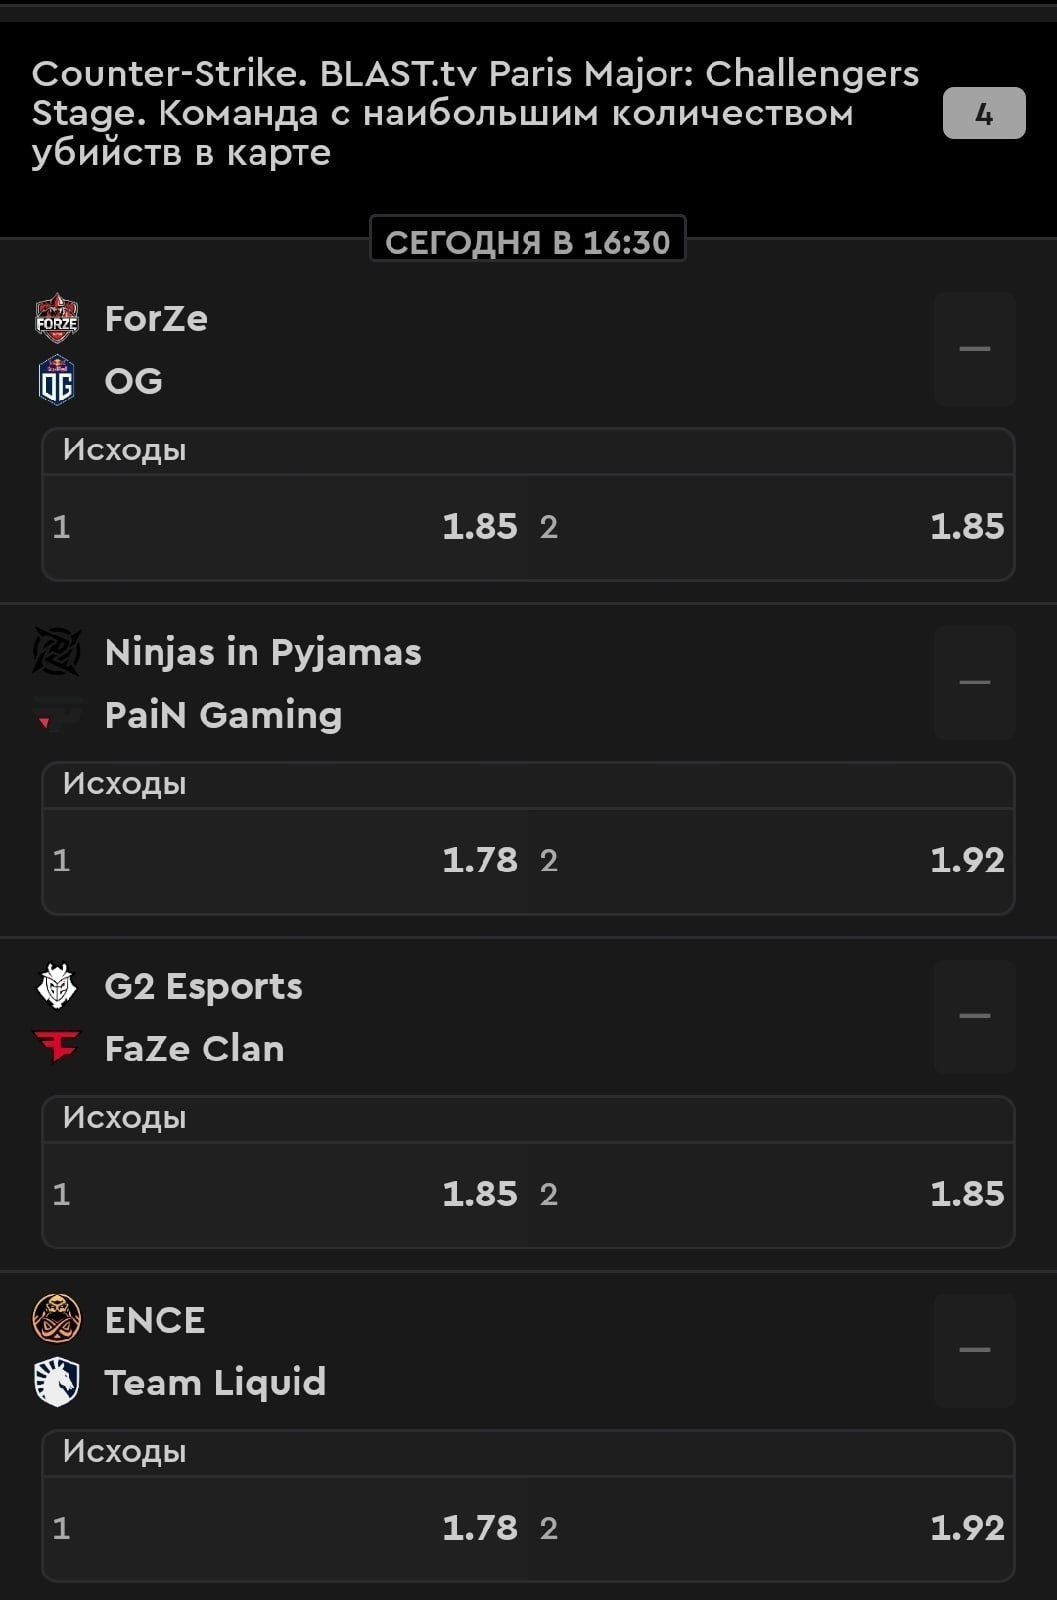Click the PaiN Gaming logo
The image size is (1057, 1600).
tap(57, 715)
